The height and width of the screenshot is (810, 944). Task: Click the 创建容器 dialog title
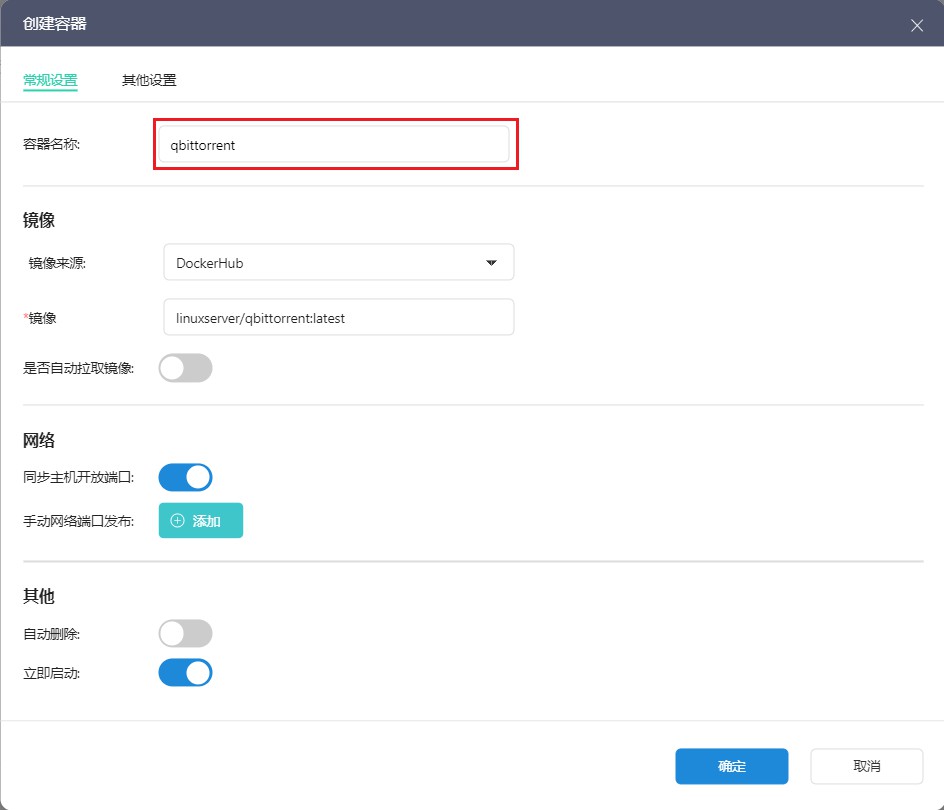(55, 23)
